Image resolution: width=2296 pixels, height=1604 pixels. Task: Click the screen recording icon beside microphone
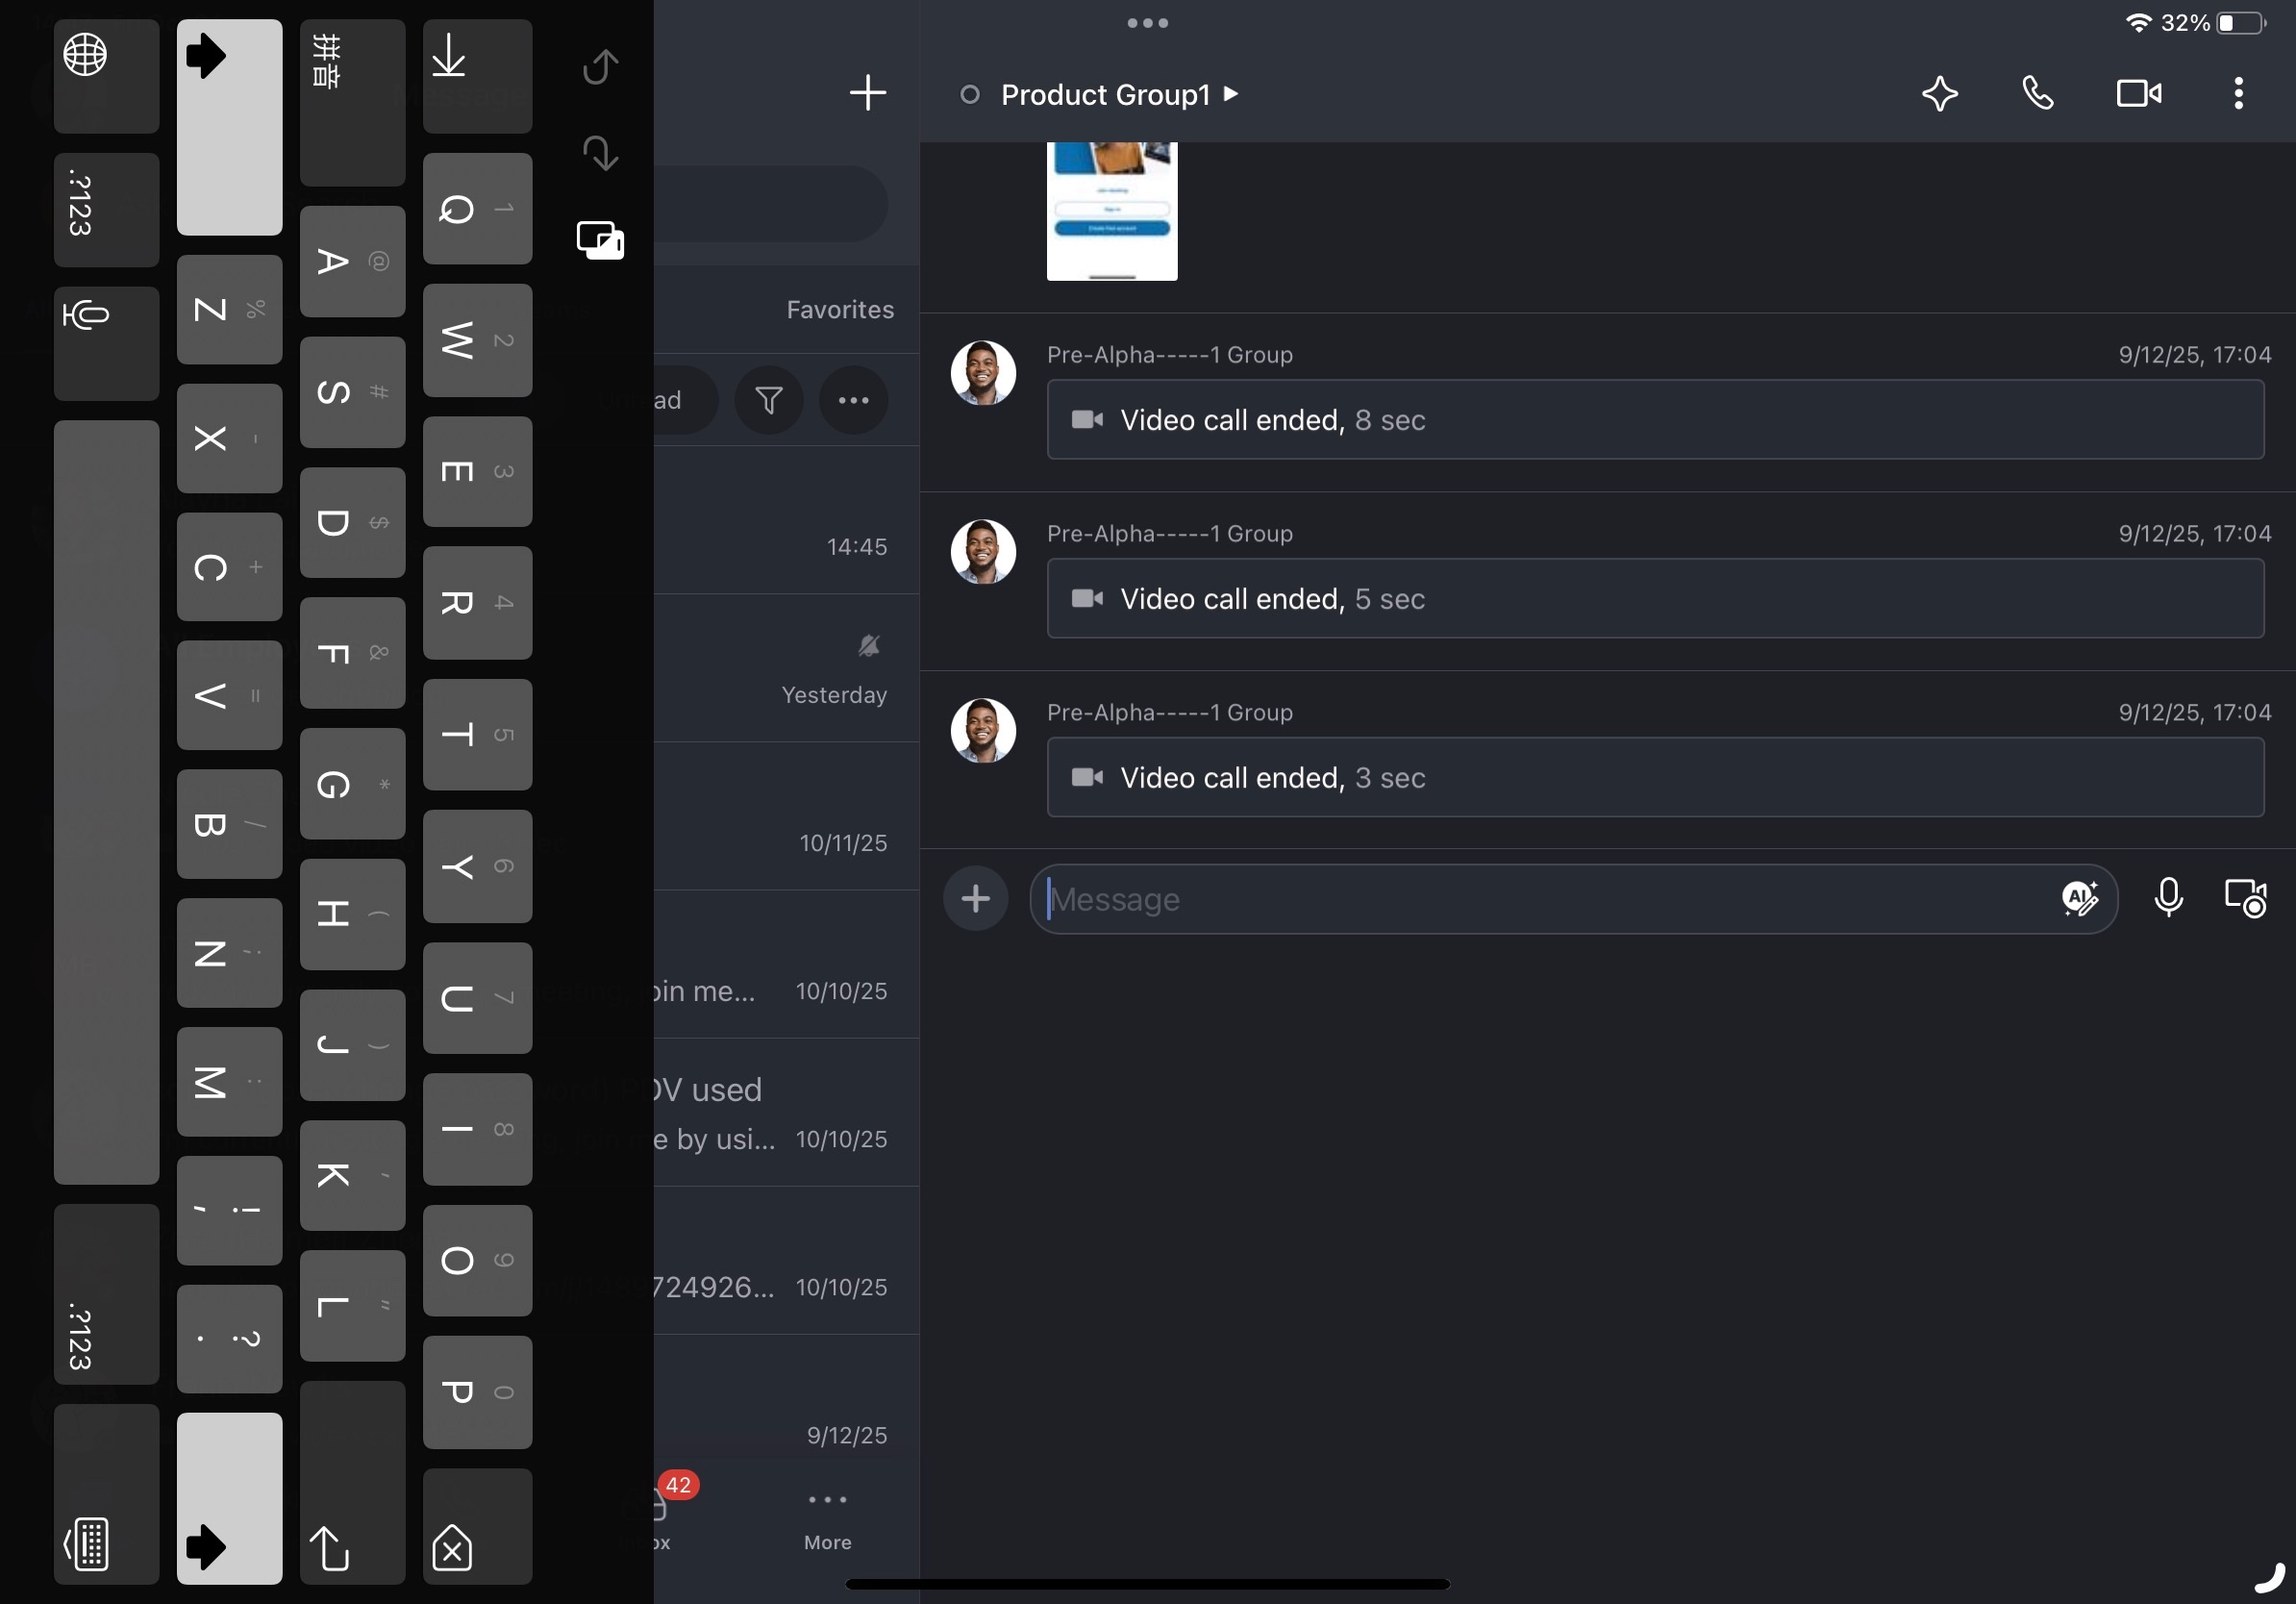point(2245,898)
